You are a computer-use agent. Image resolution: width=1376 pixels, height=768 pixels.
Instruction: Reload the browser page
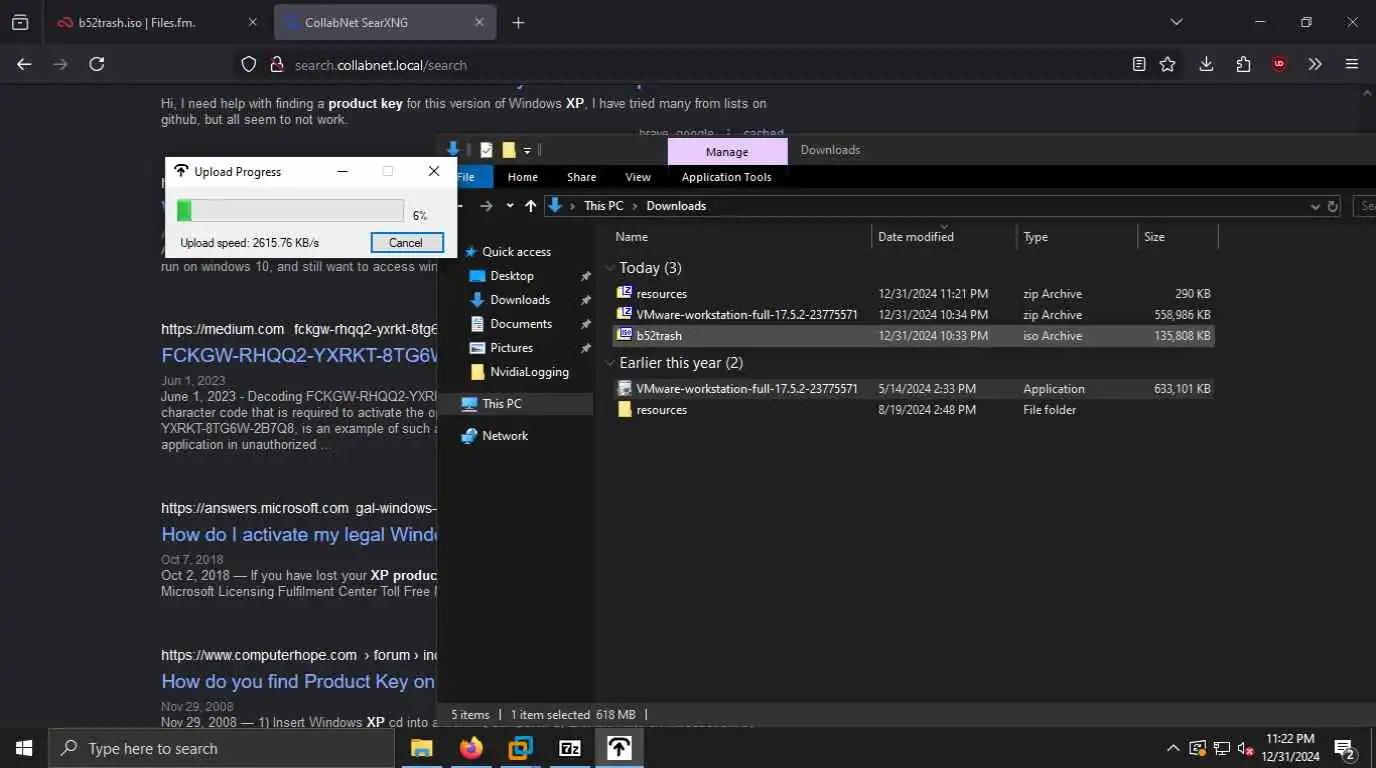coord(97,64)
